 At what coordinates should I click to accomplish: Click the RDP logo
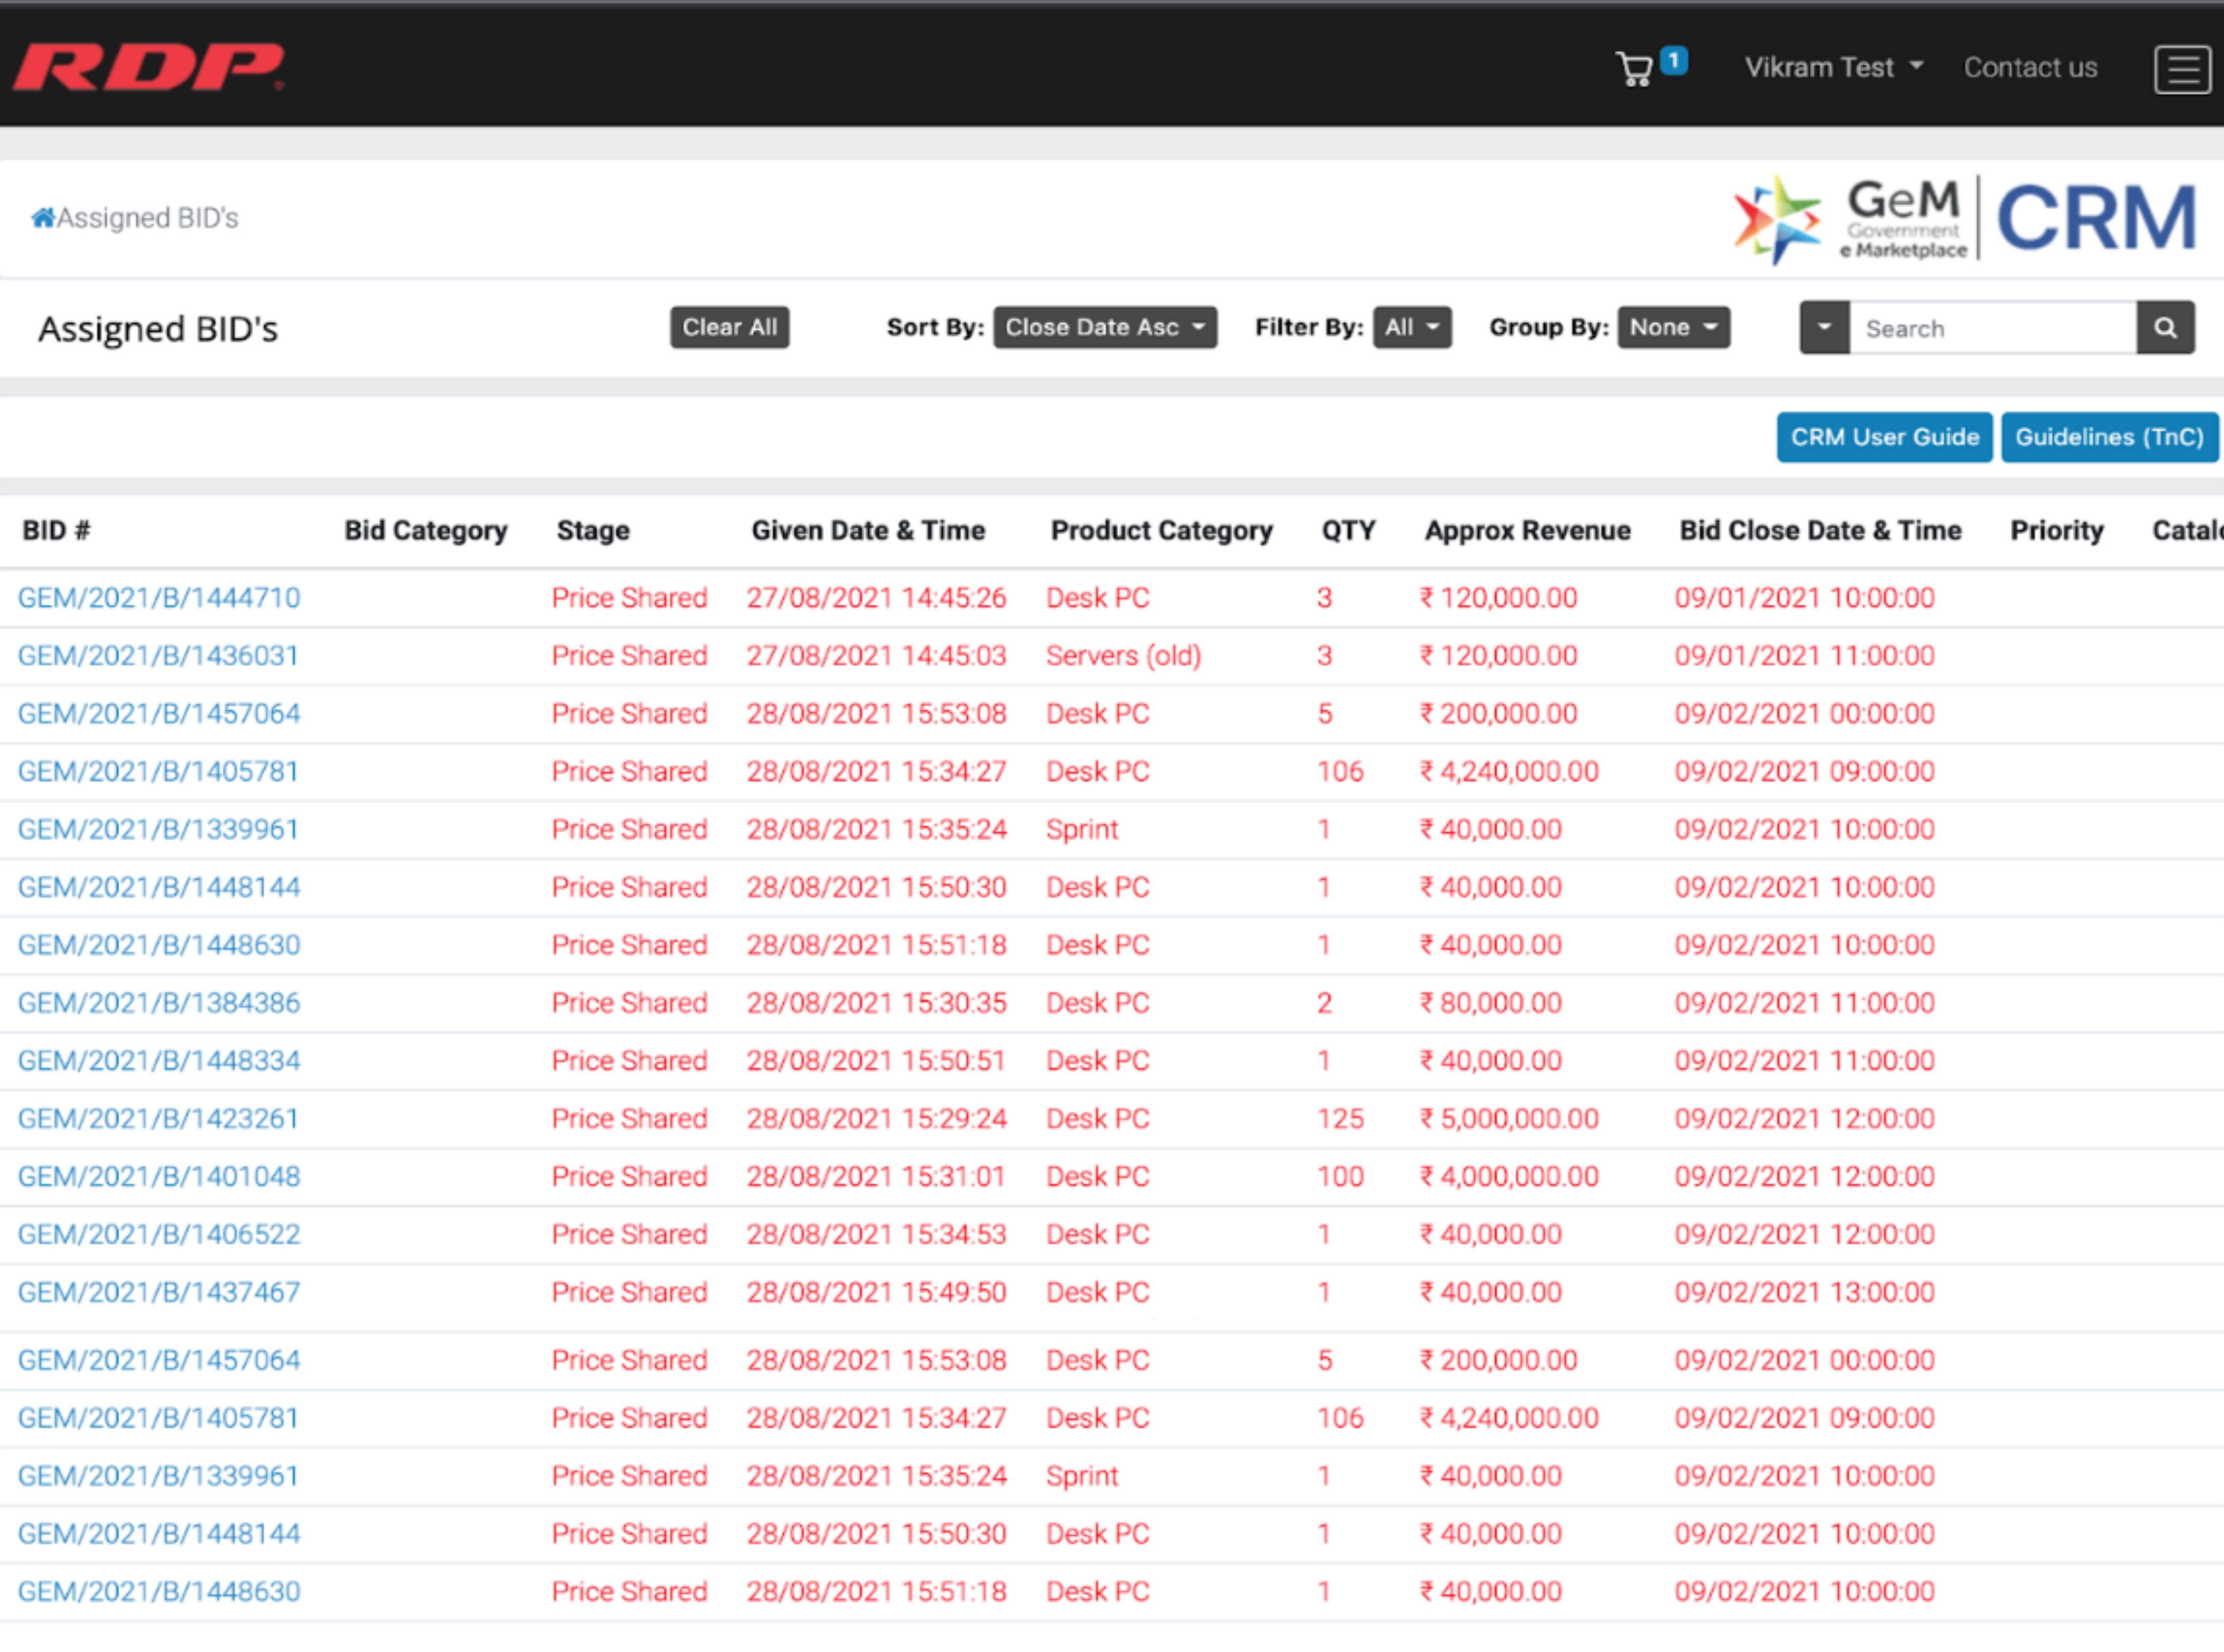click(148, 67)
